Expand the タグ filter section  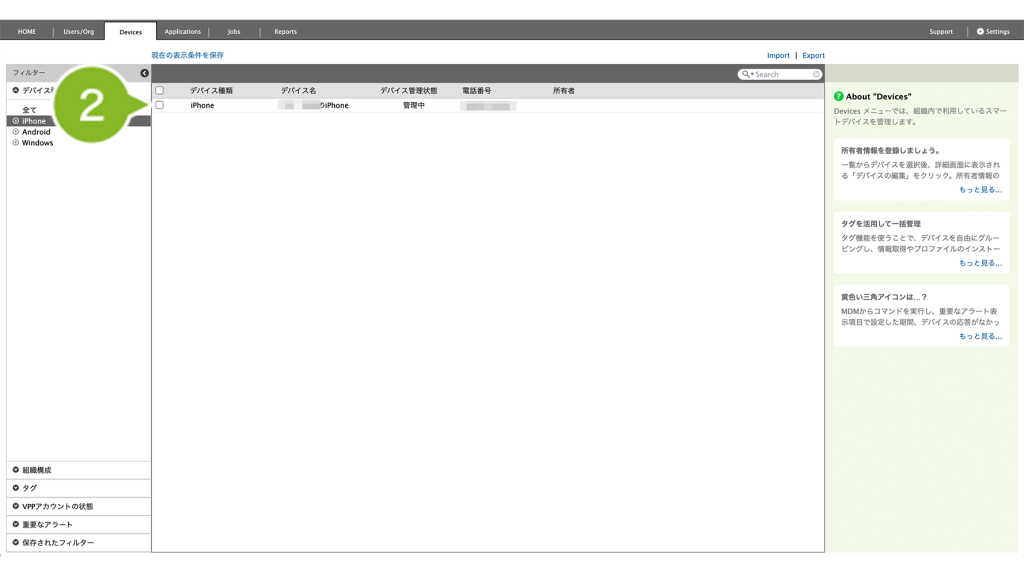click(x=16, y=488)
